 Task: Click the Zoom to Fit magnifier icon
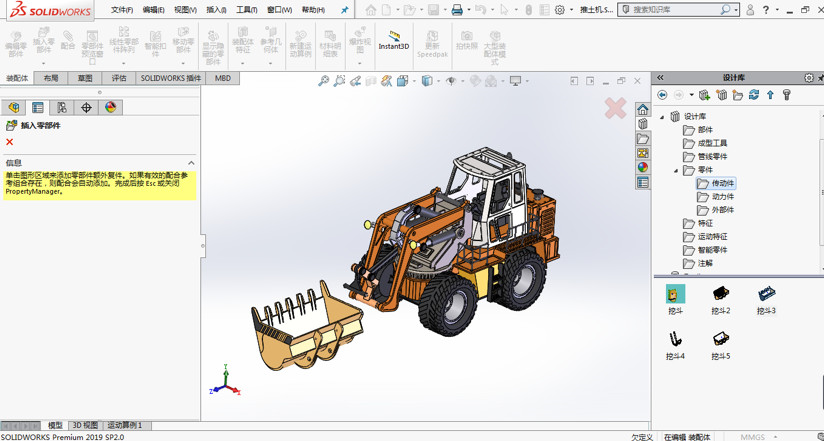(x=324, y=81)
